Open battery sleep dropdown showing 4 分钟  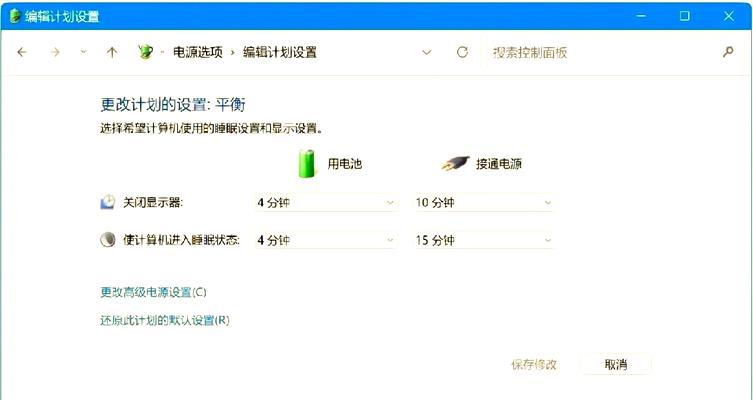point(325,240)
